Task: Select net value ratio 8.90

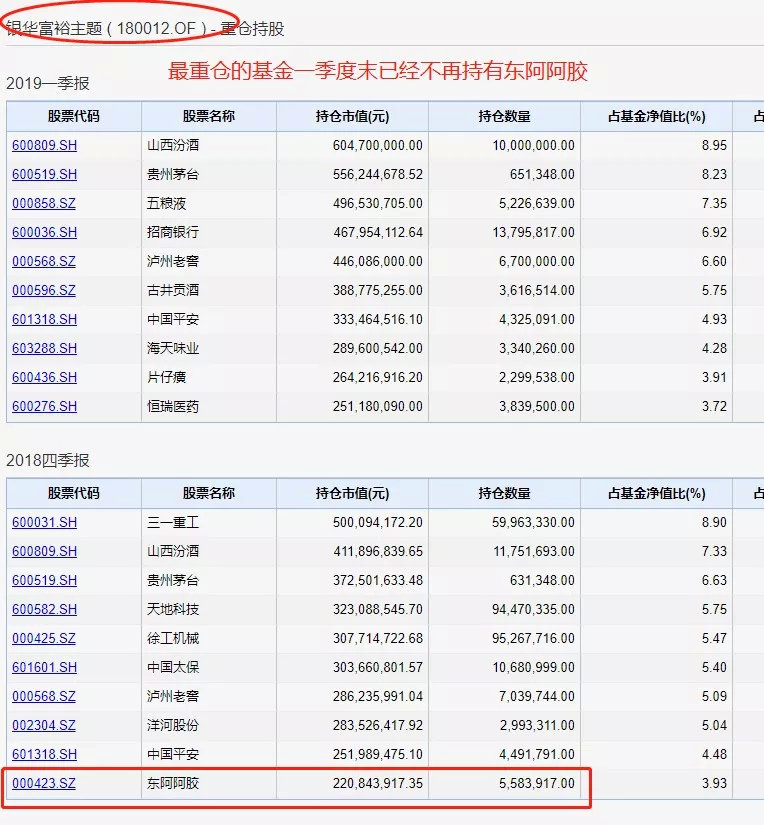Action: coord(714,522)
